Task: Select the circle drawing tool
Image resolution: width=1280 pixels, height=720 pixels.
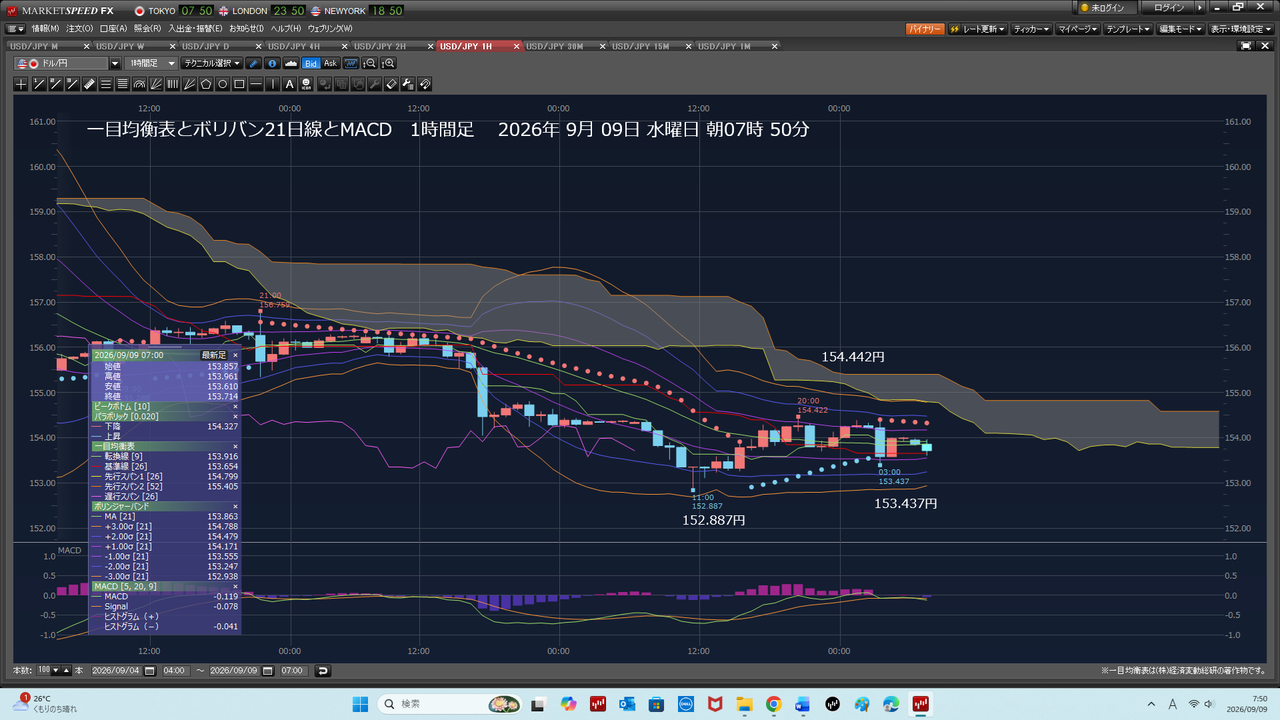Action: click(223, 84)
